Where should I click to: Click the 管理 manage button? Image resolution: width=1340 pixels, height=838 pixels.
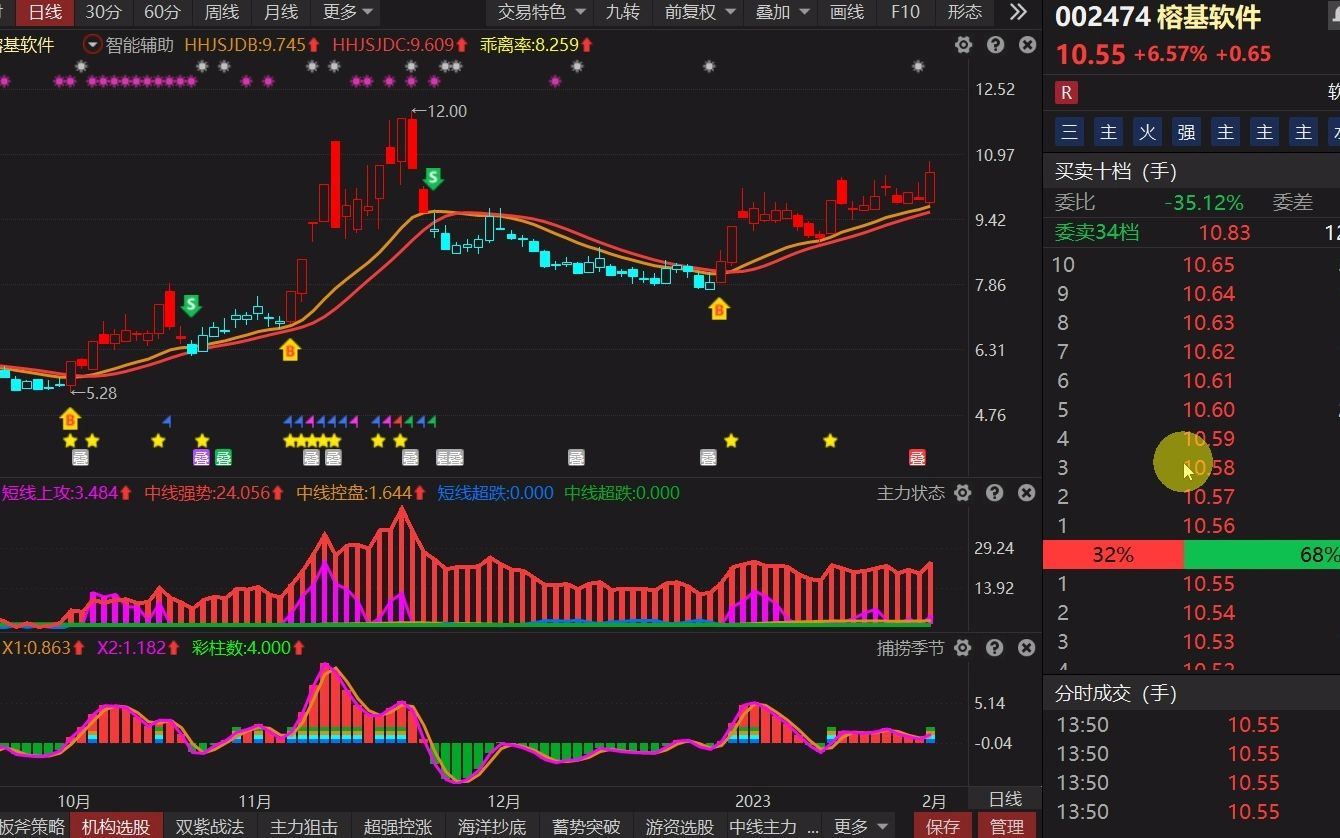click(1006, 827)
